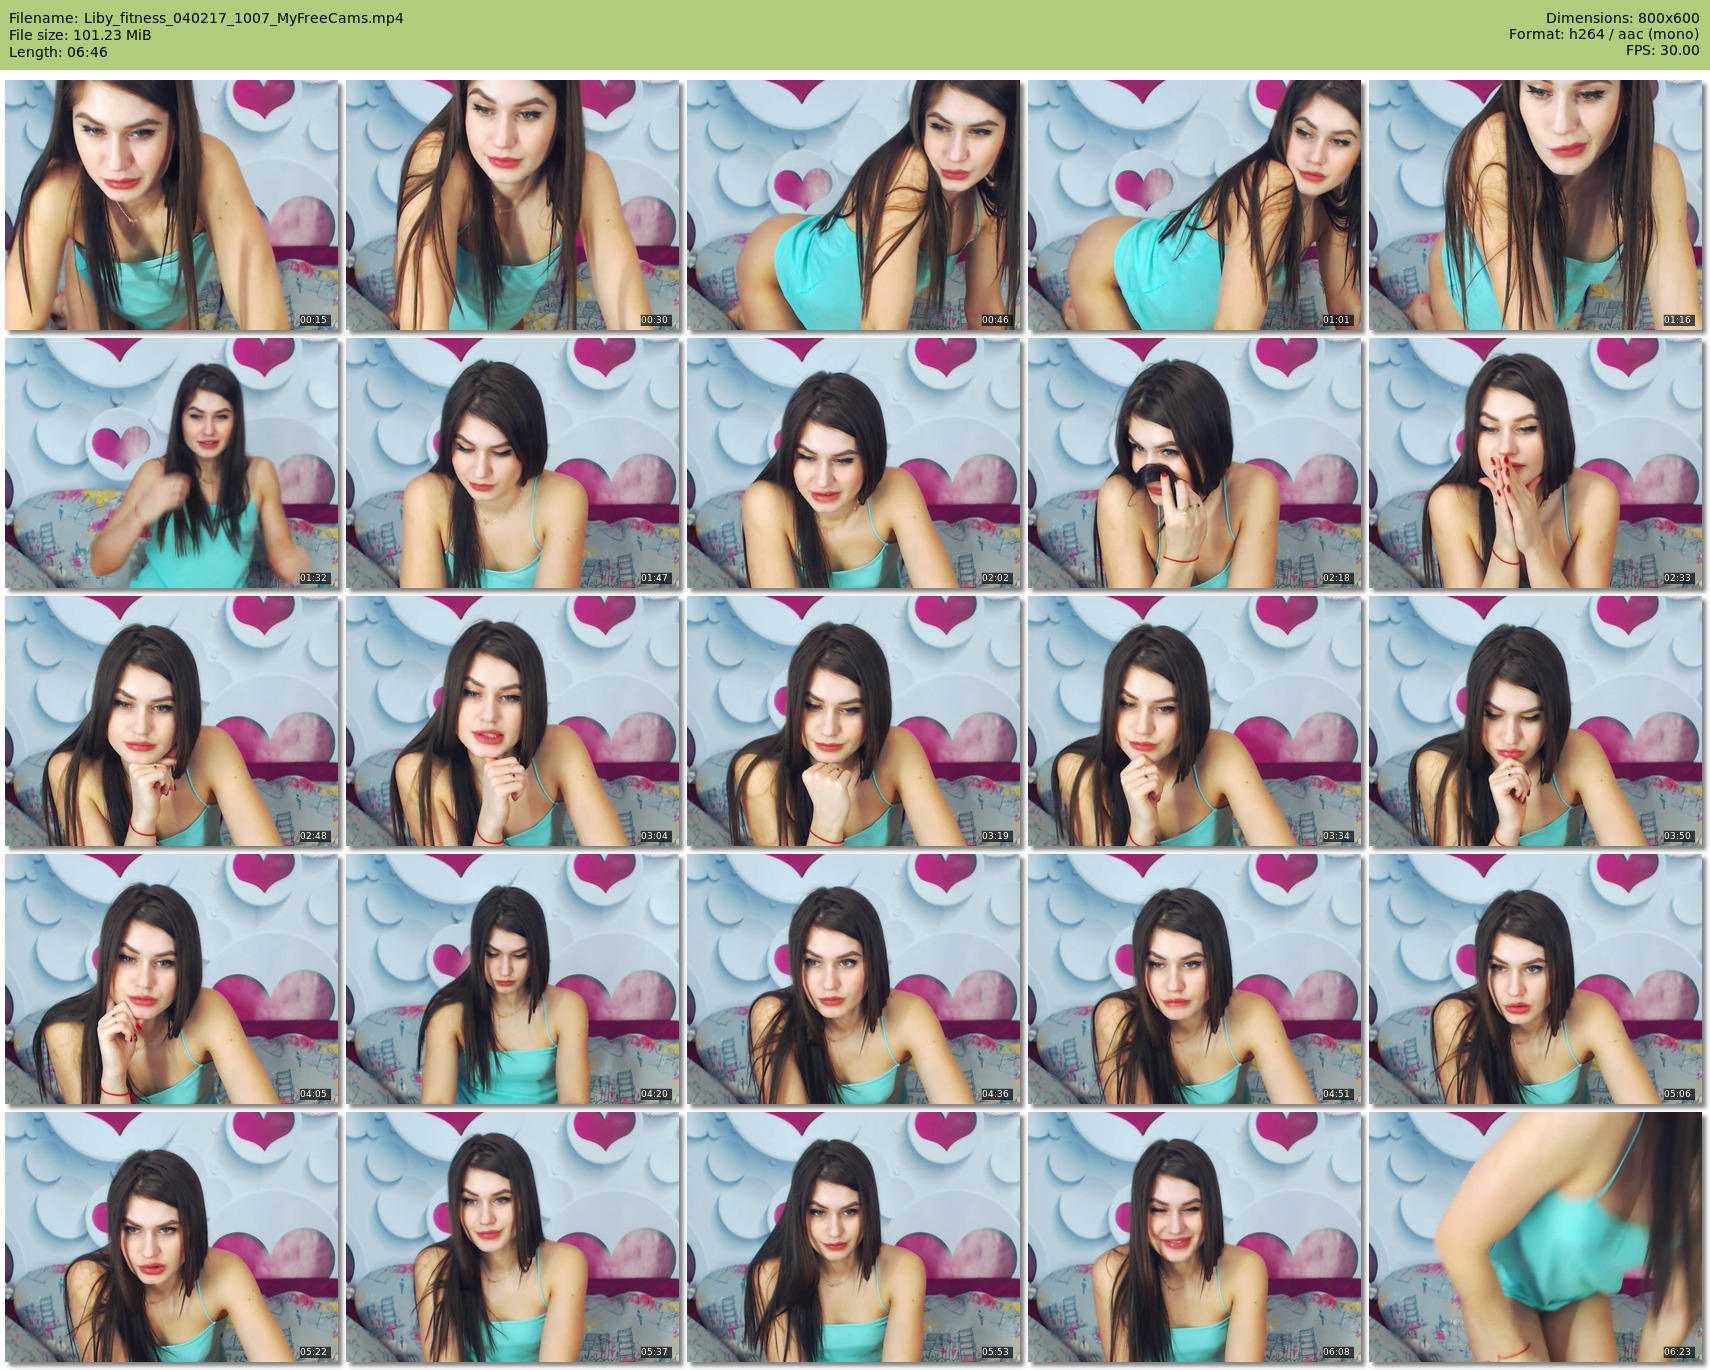Choose the frame stamped 01:47

coord(513,463)
